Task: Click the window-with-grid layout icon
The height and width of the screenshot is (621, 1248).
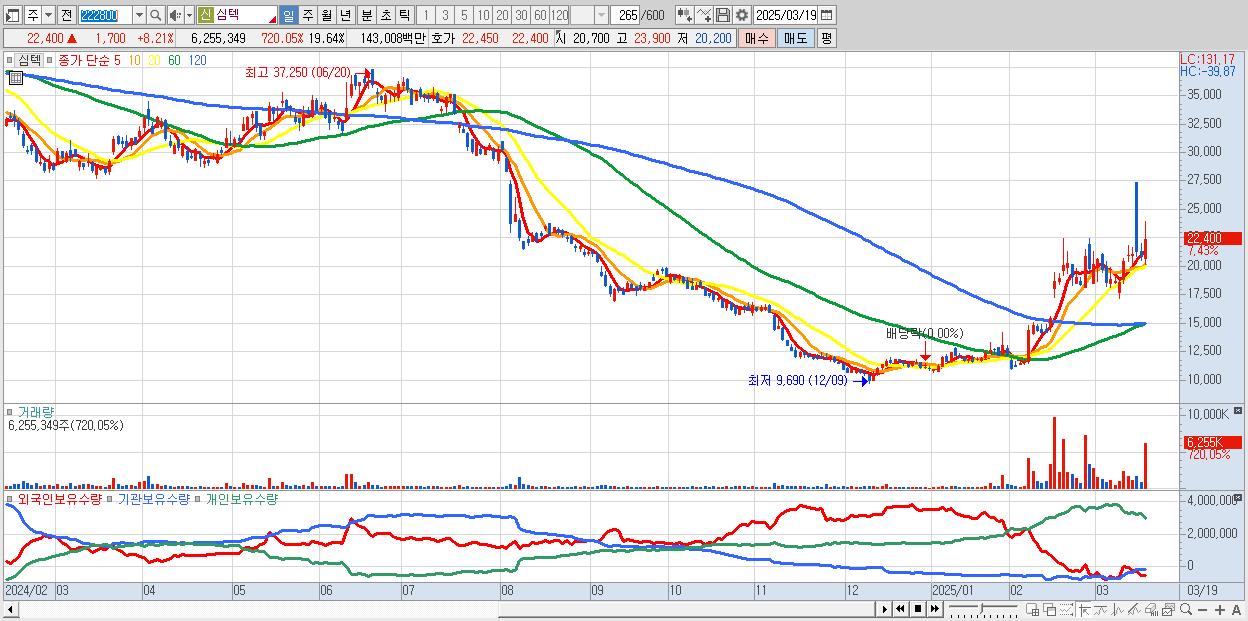Action: [x=1032, y=609]
